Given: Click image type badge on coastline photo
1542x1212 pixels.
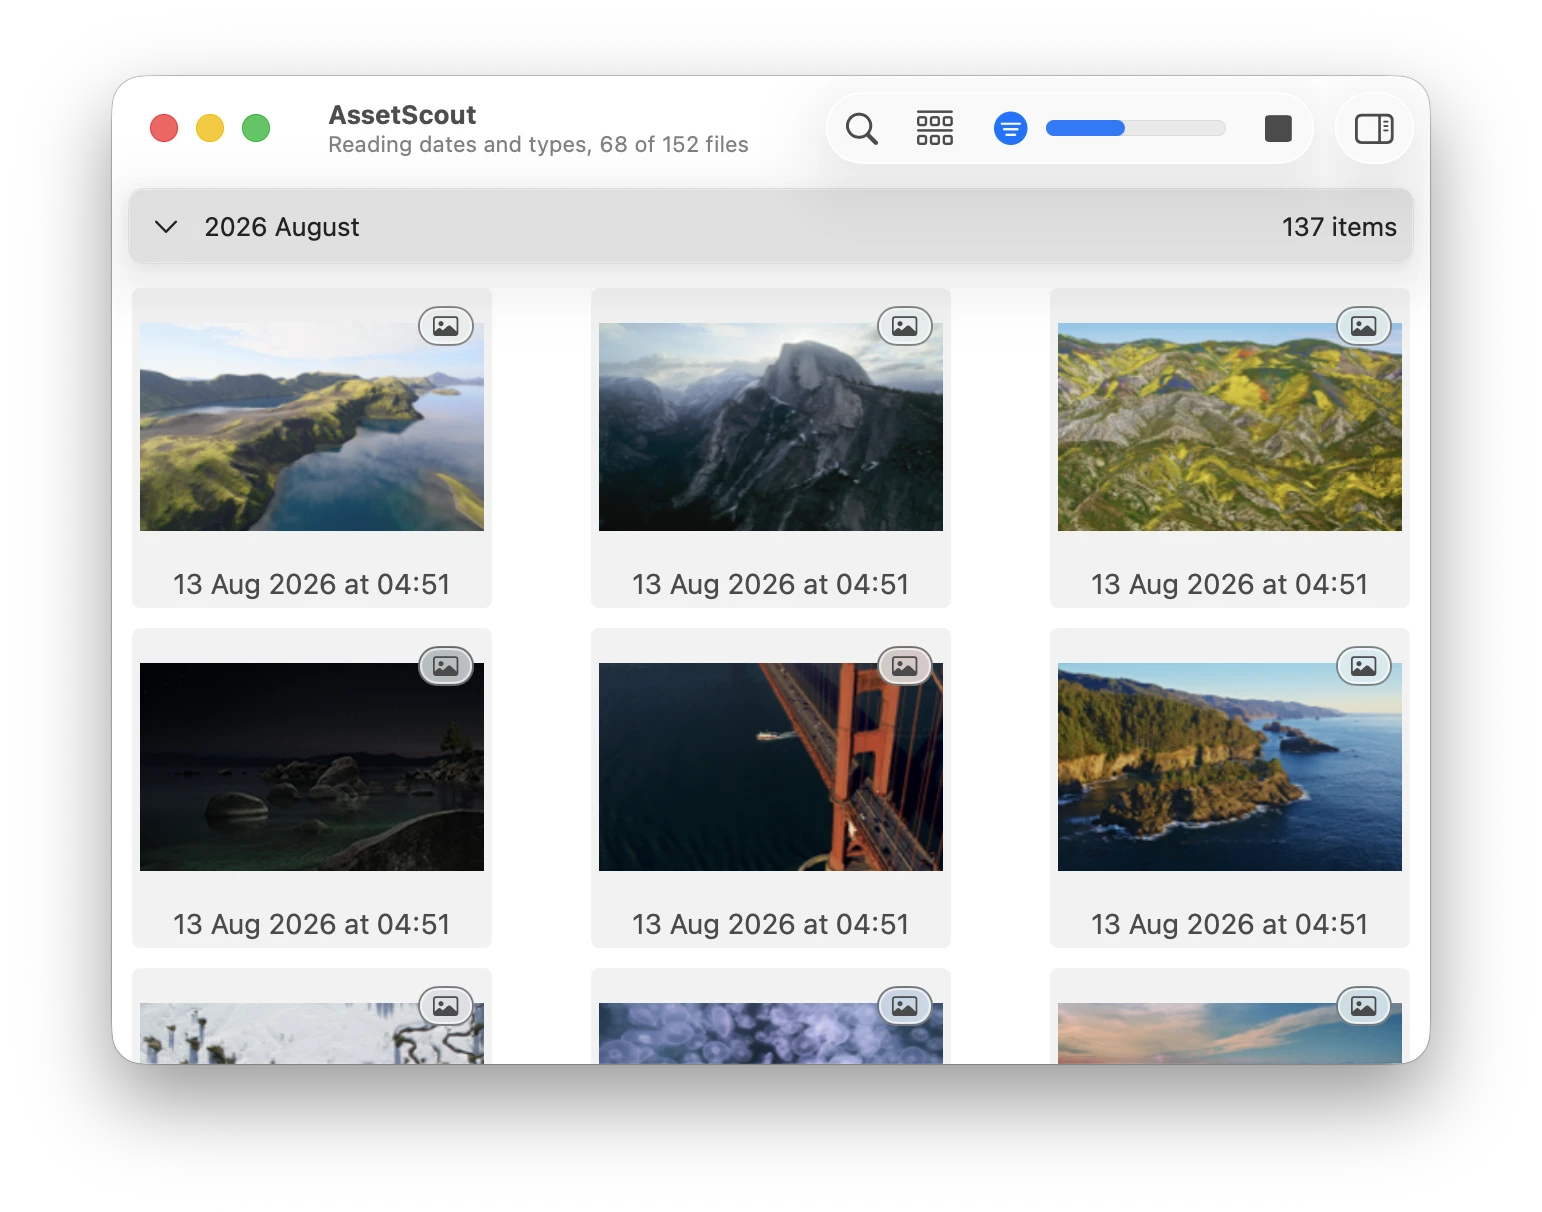Looking at the screenshot, I should pos(1364,666).
